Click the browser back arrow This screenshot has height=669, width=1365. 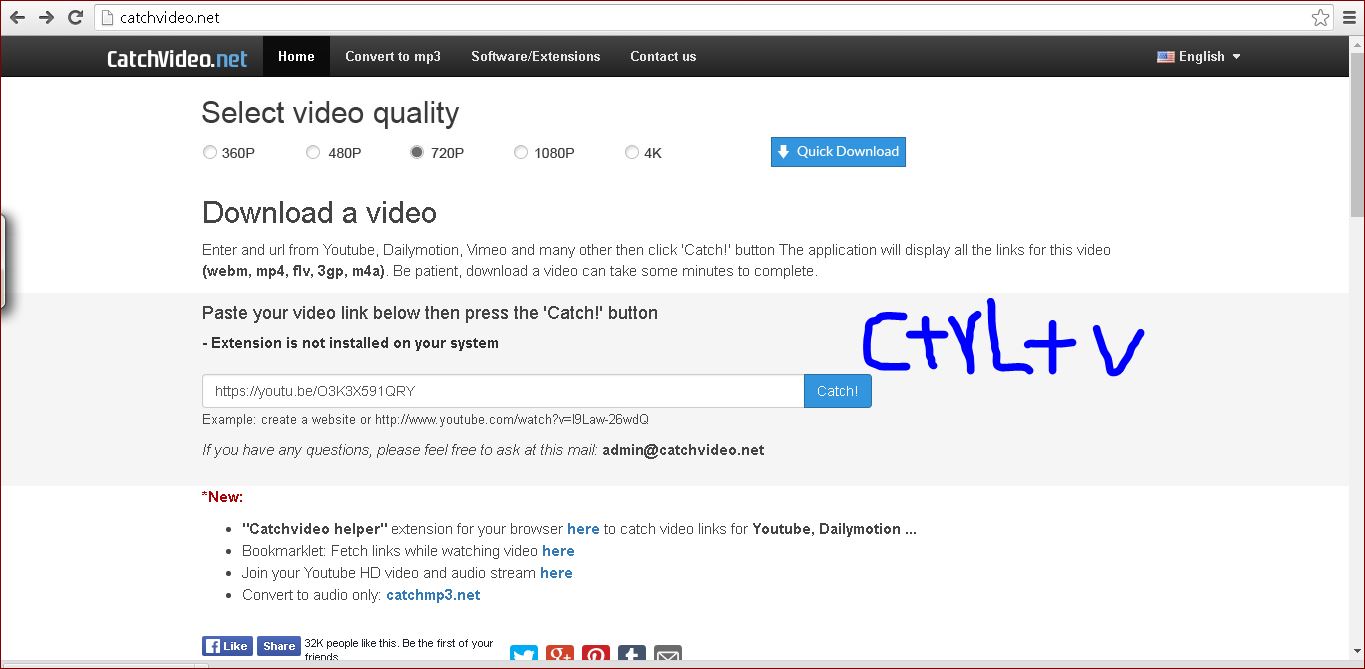(17, 18)
